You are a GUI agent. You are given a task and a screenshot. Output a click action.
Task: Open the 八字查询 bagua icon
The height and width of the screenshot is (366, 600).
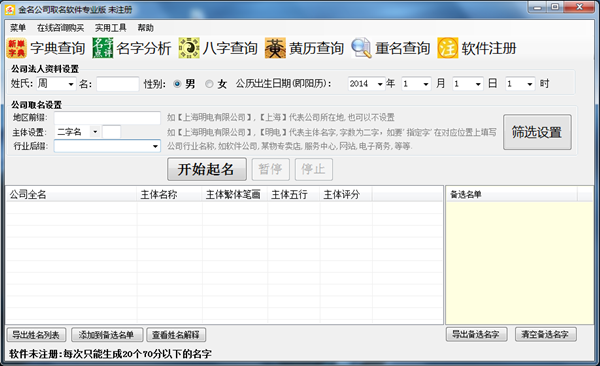coord(189,48)
